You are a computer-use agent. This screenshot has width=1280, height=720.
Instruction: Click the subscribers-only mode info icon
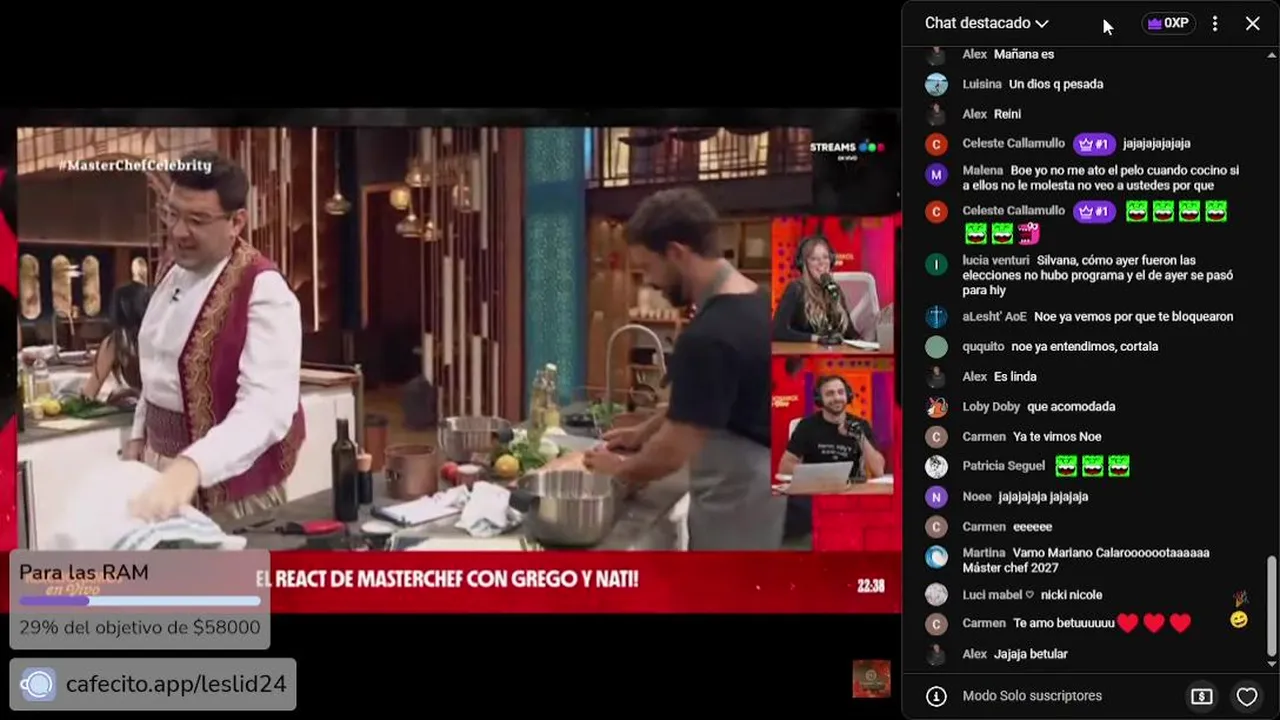pyautogui.click(x=936, y=696)
